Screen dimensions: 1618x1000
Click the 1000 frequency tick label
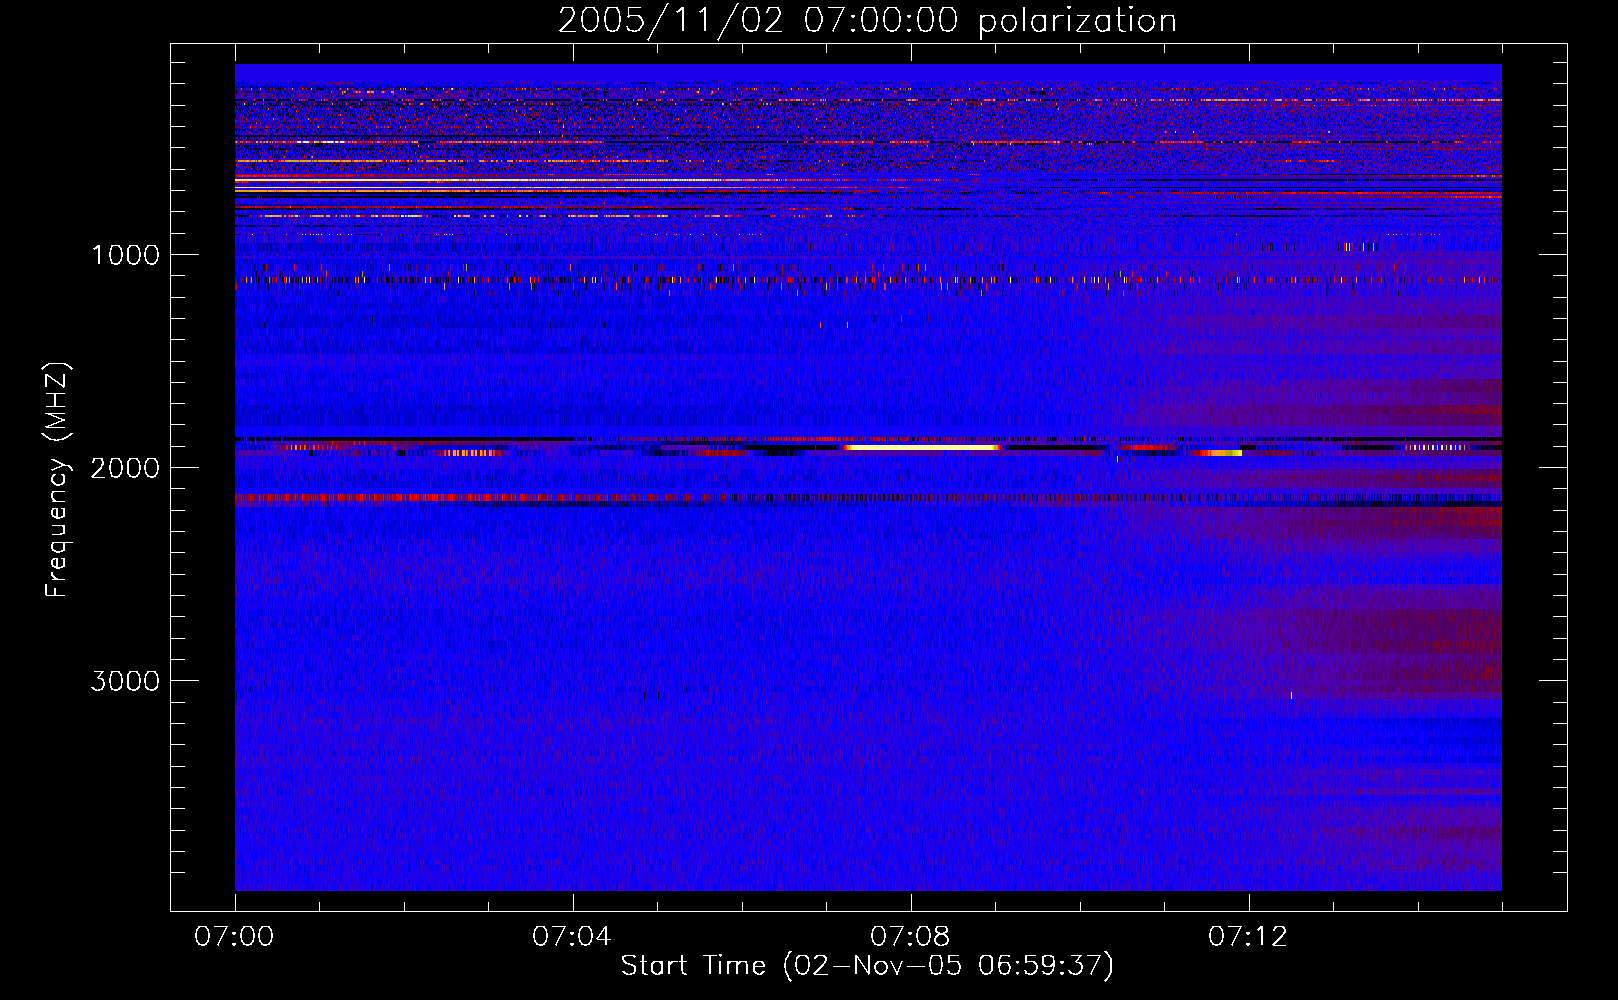pyautogui.click(x=125, y=255)
